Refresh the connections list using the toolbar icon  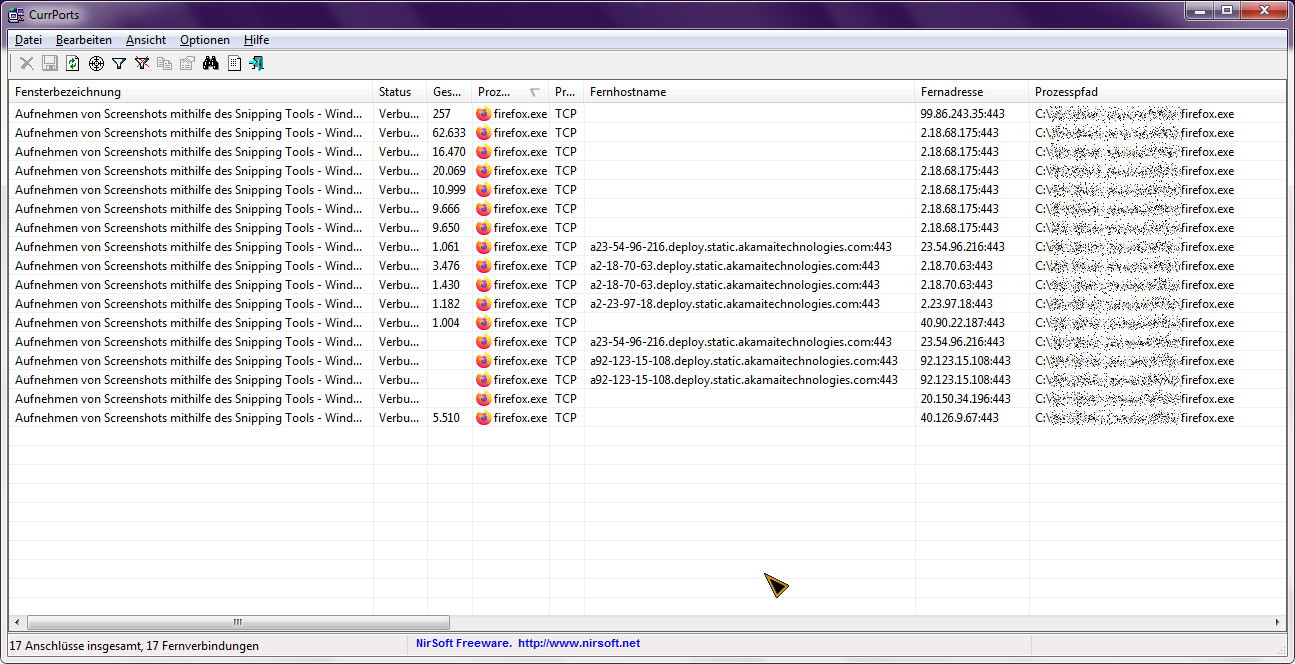(x=73, y=64)
